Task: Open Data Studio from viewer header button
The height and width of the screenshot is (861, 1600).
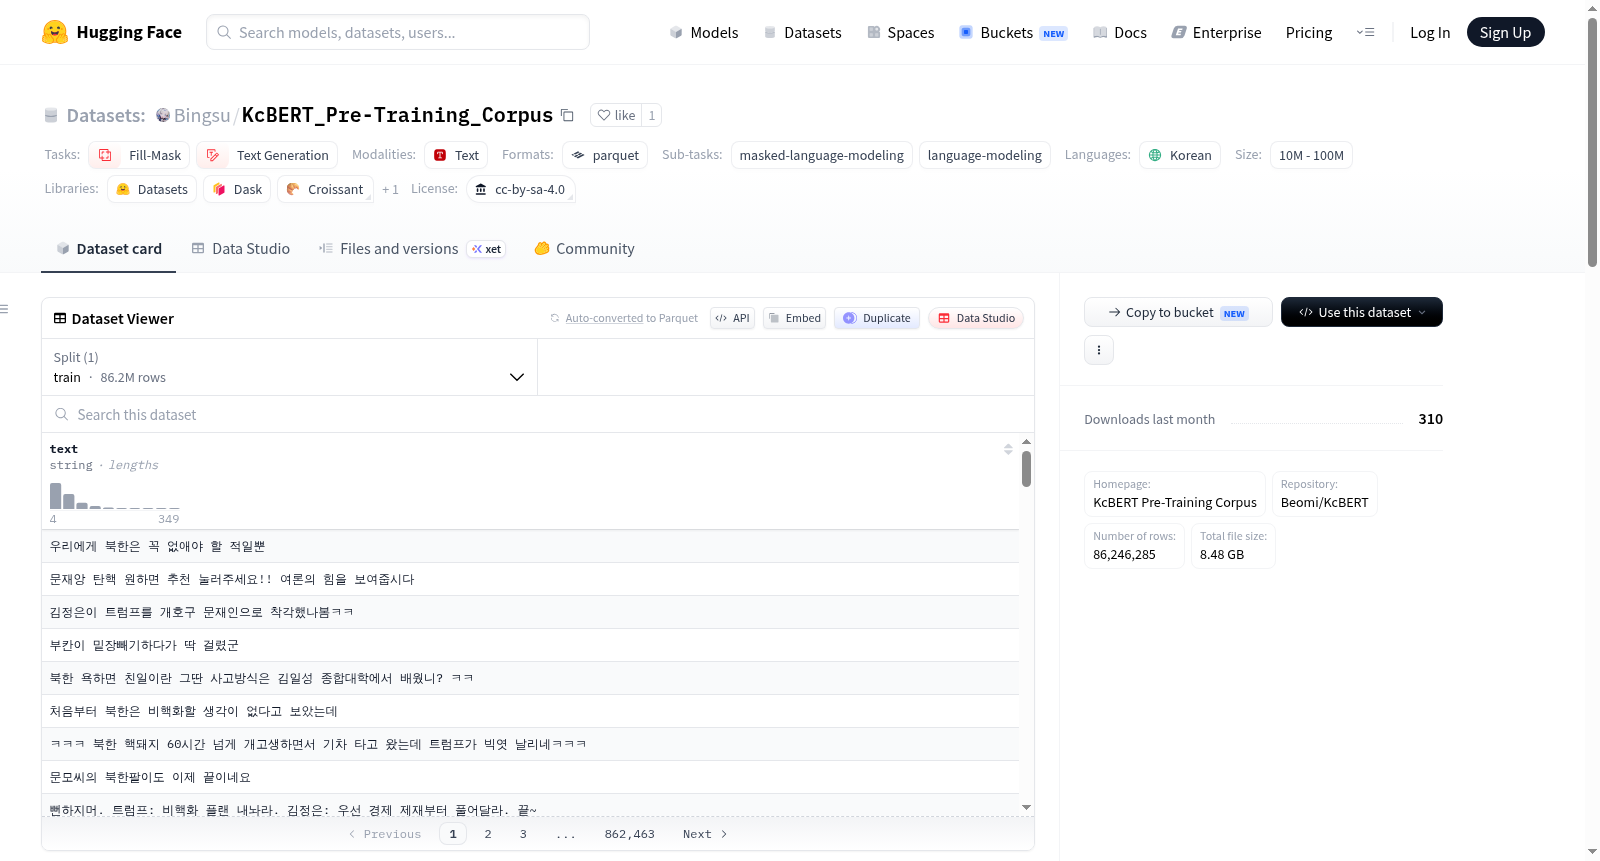Action: click(x=975, y=318)
